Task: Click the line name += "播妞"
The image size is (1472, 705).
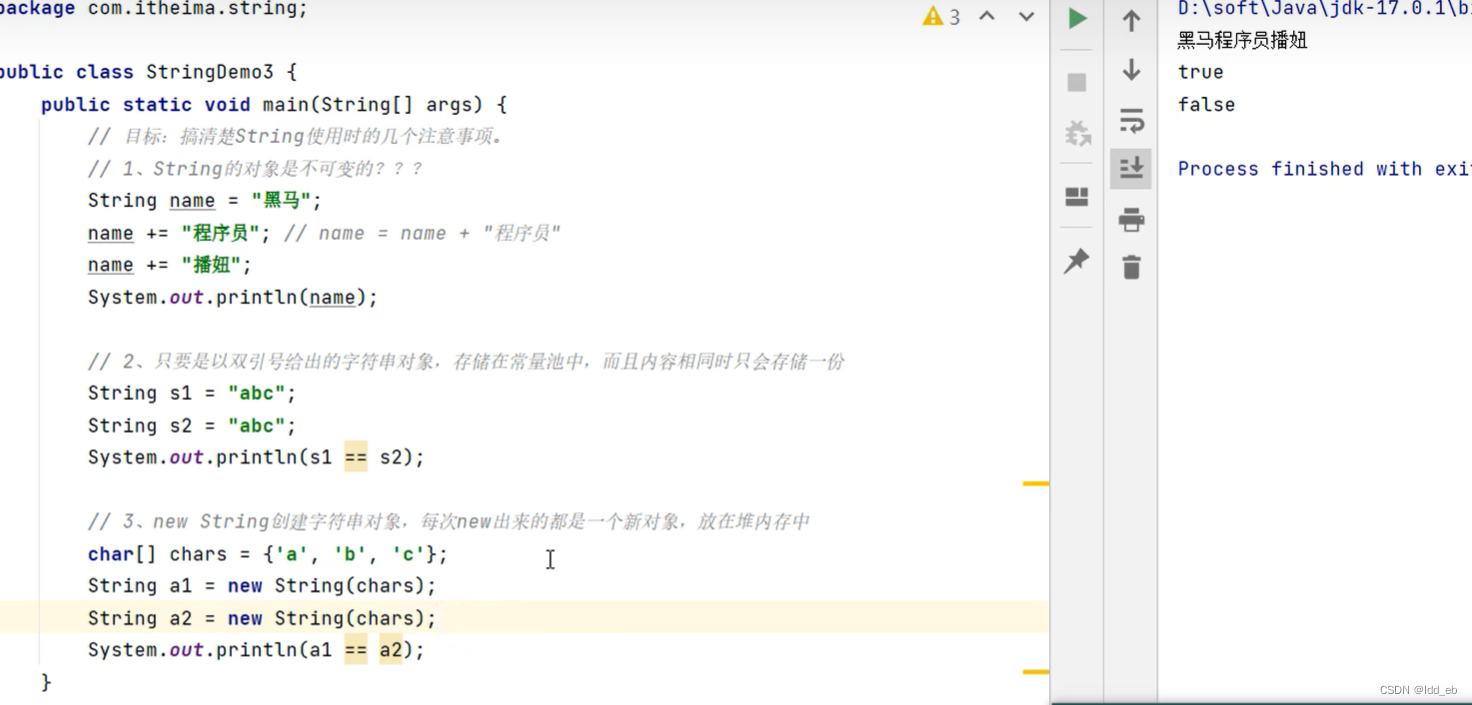Action: 170,265
